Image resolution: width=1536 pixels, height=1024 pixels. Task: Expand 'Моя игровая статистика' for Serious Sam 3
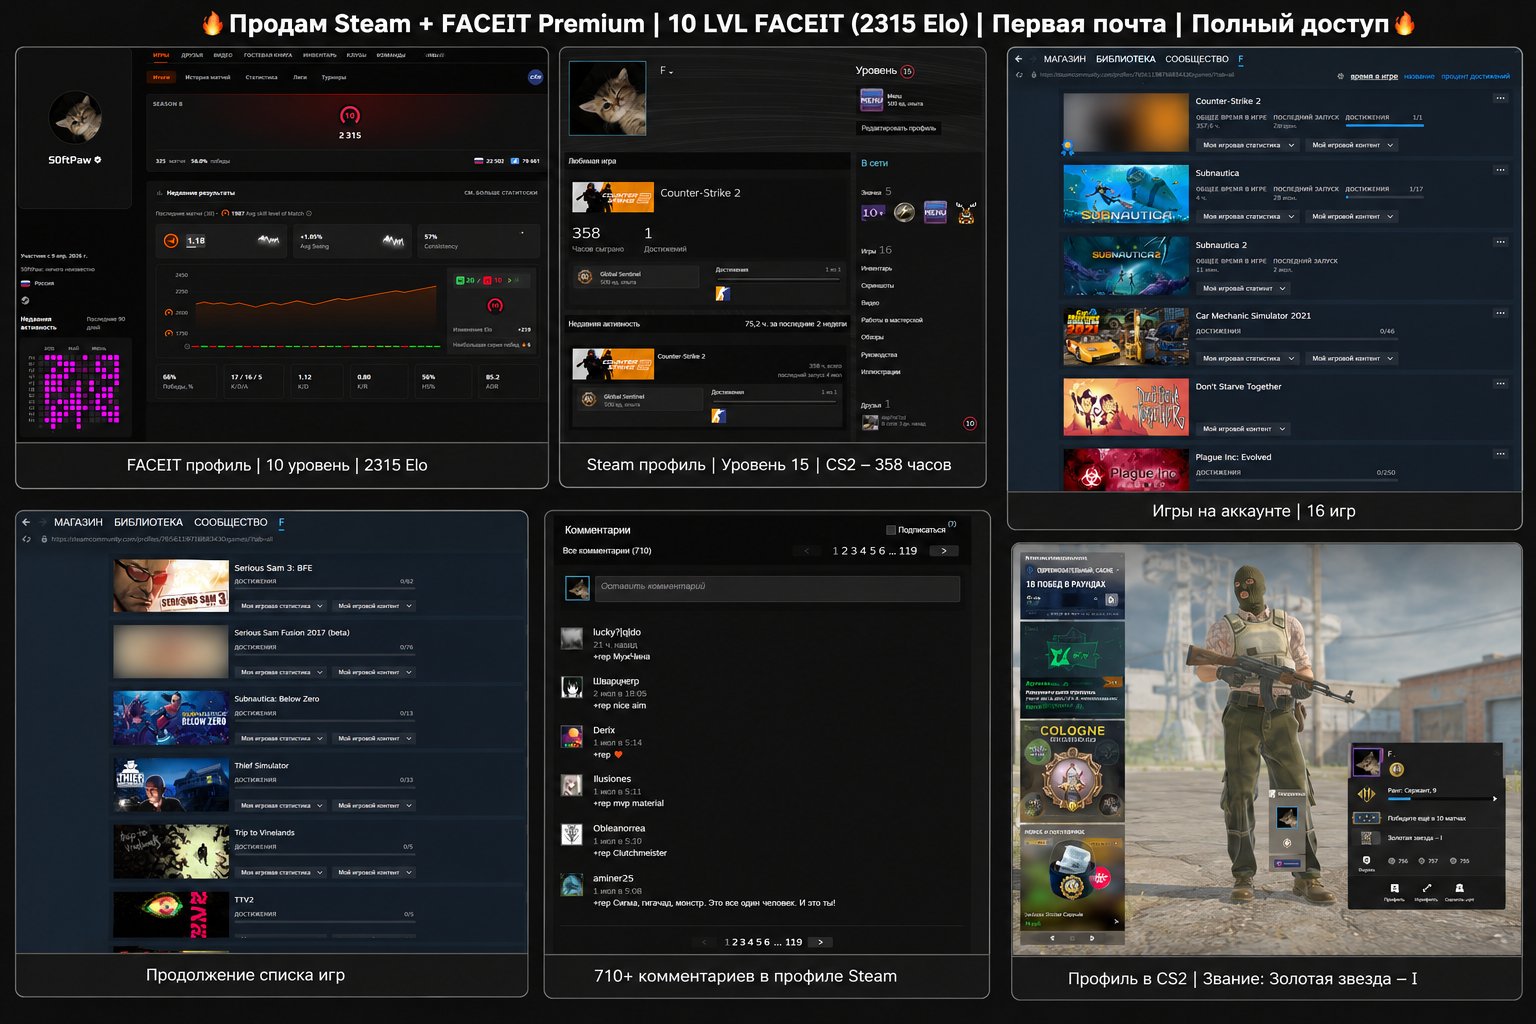click(x=281, y=606)
